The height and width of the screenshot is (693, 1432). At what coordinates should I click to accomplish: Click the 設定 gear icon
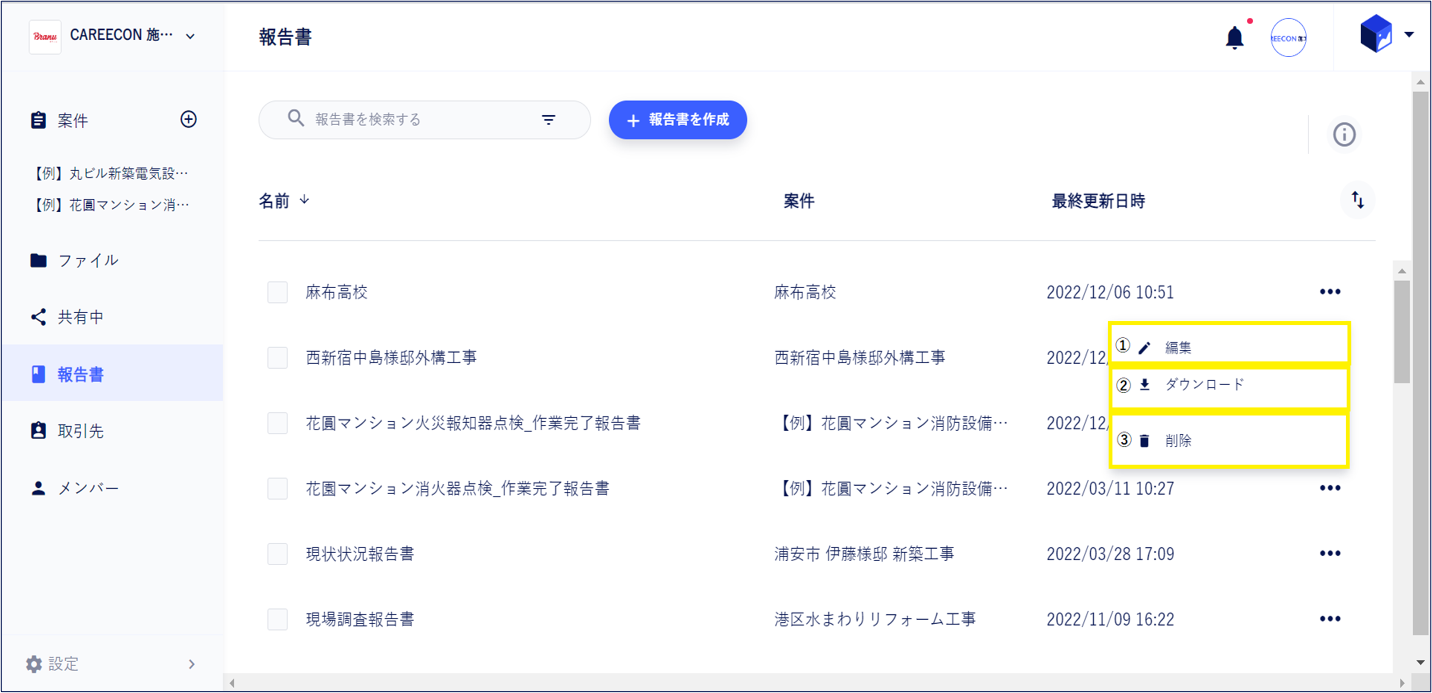pyautogui.click(x=34, y=664)
